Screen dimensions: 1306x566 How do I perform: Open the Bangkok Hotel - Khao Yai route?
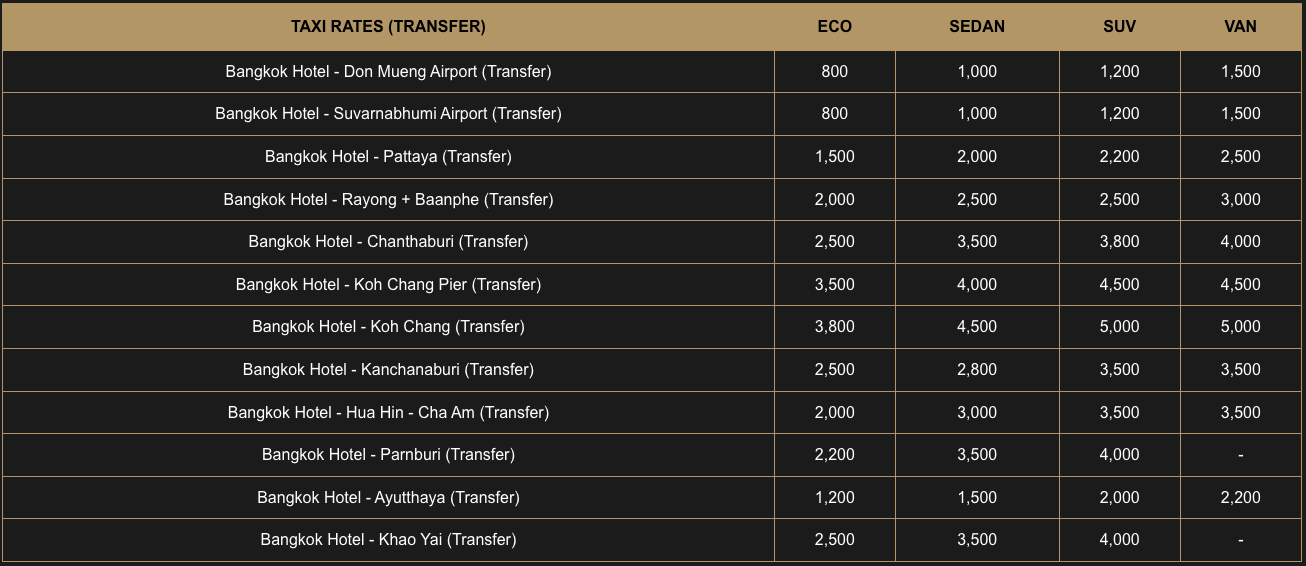(x=388, y=540)
